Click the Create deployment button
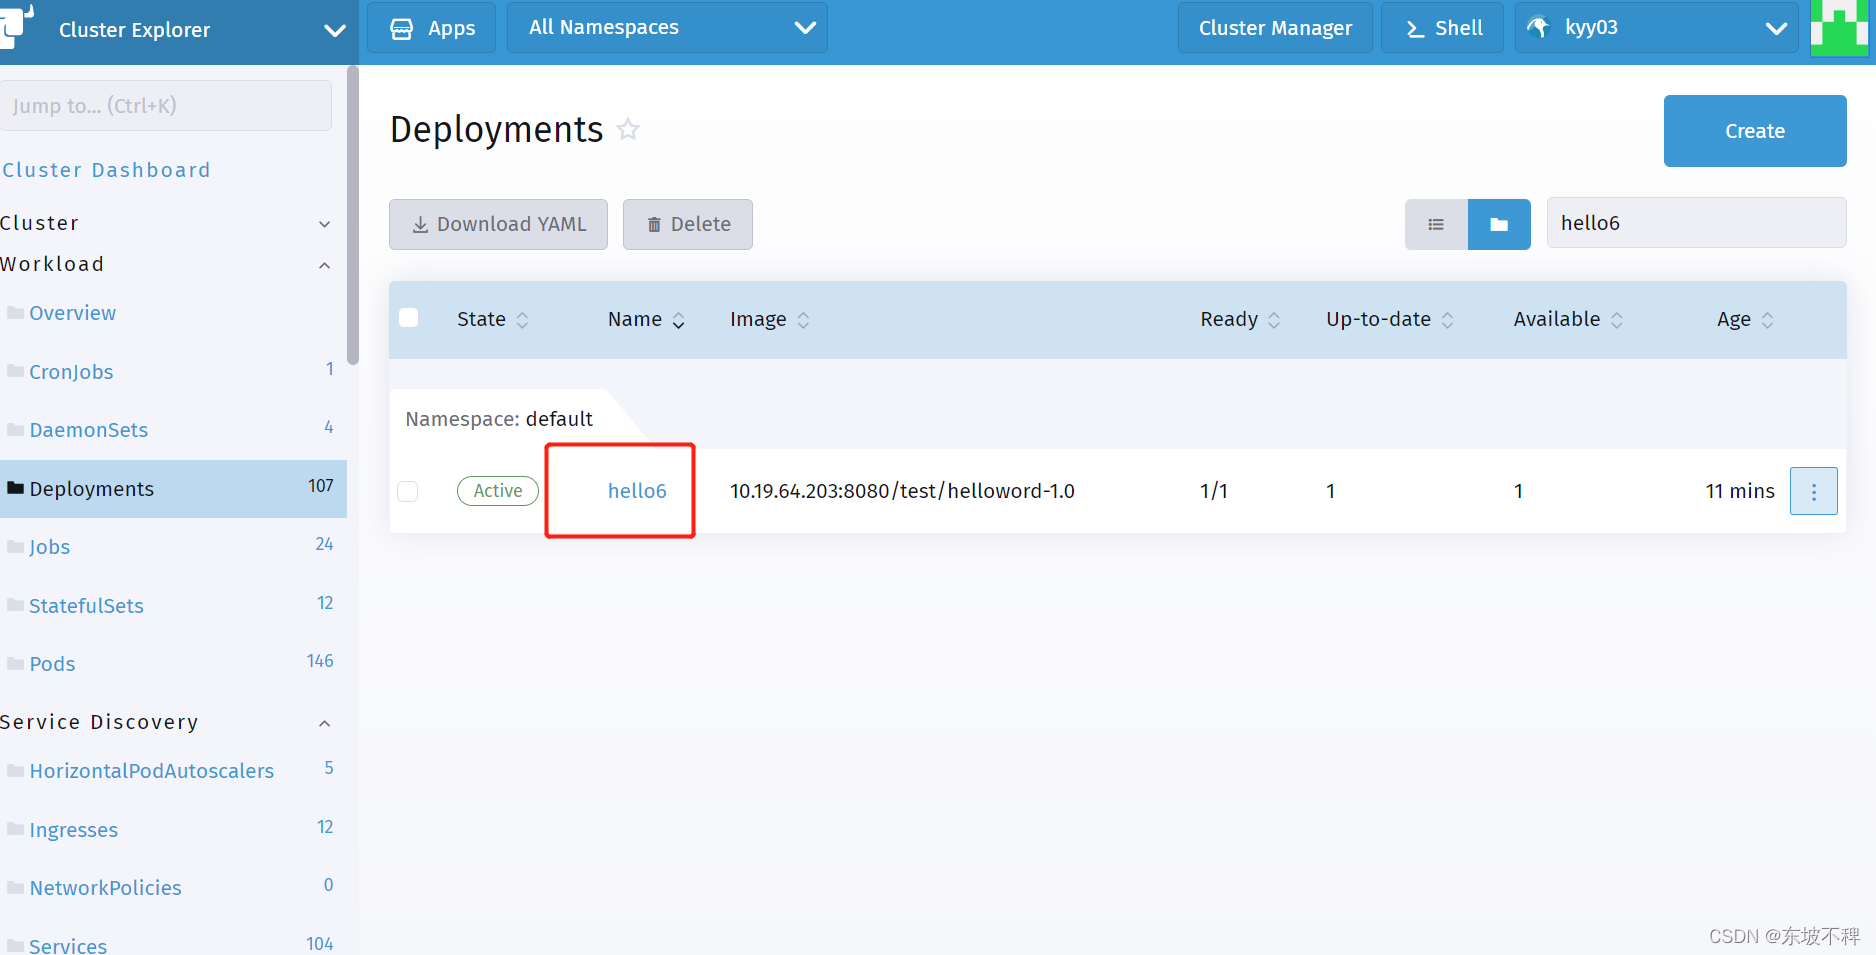1876x955 pixels. 1755,131
